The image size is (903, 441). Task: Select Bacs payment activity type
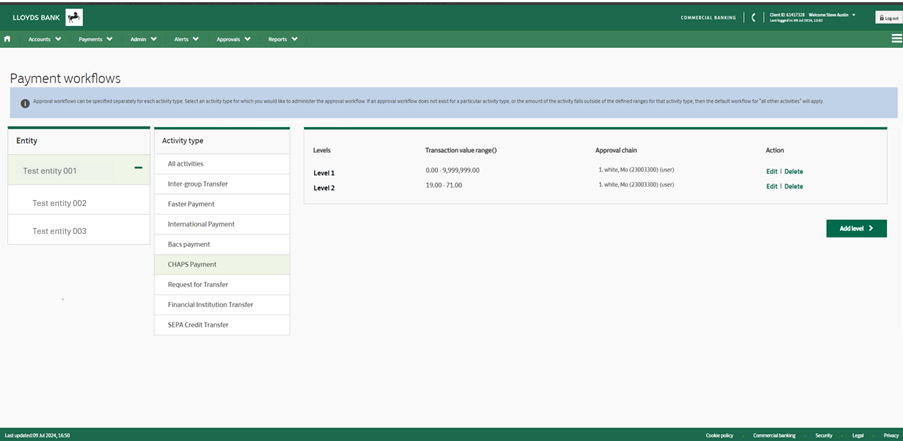[x=222, y=245]
